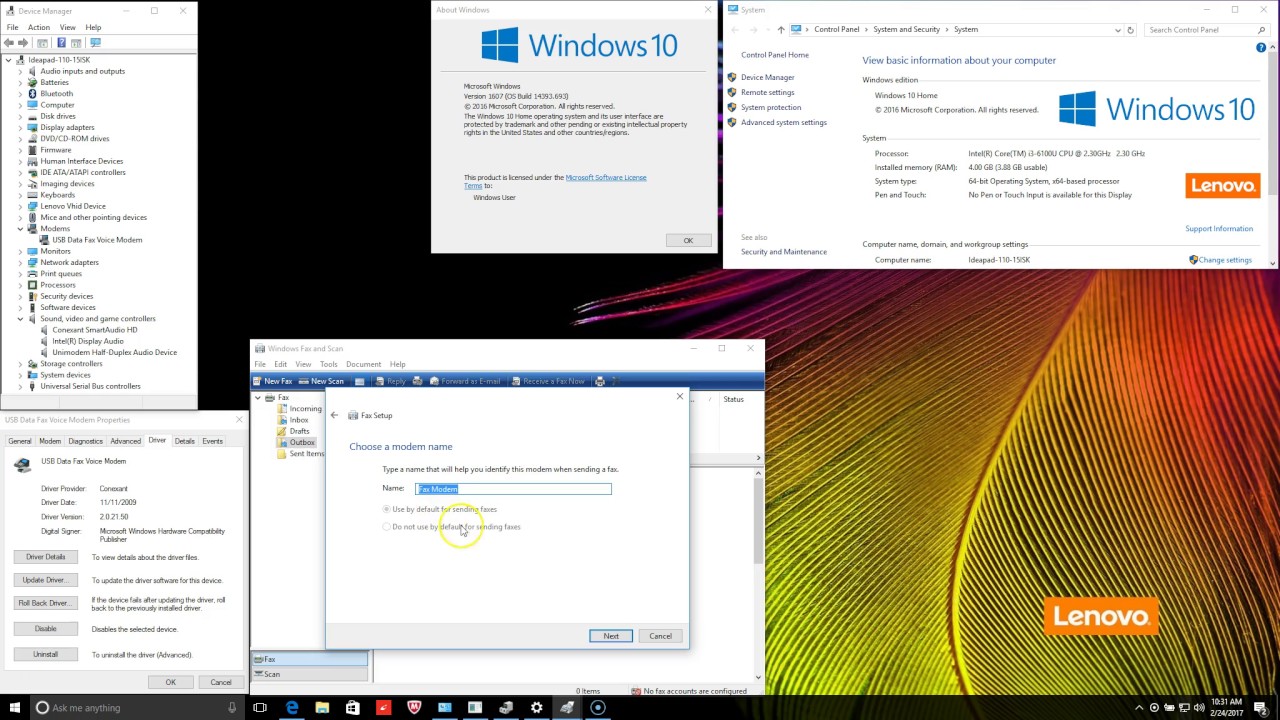Click the back arrow in Device Manager toolbar
The image size is (1280, 720).
coord(9,43)
